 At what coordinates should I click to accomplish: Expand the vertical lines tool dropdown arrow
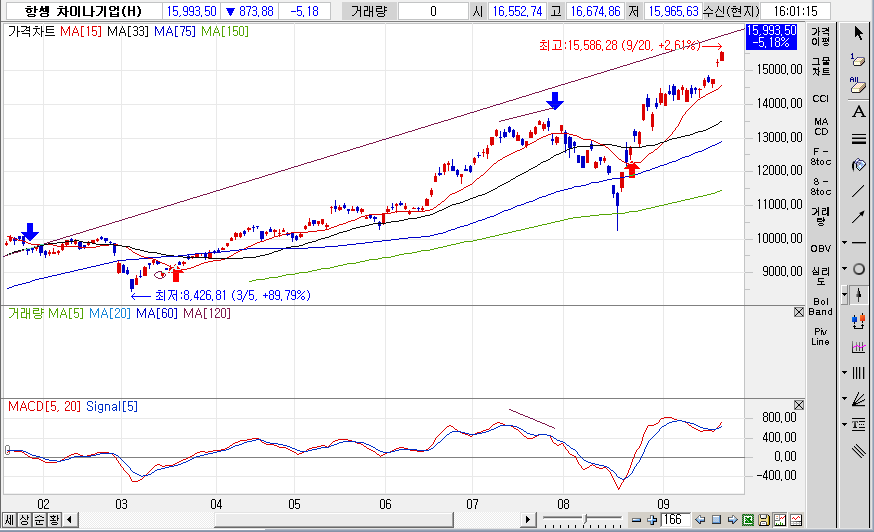pyautogui.click(x=845, y=373)
